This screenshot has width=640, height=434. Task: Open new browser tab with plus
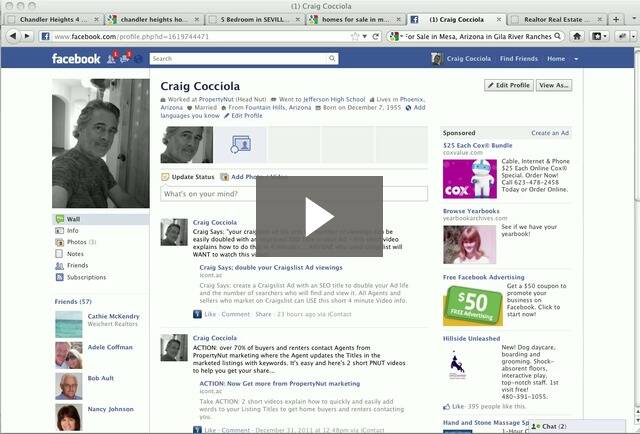tap(616, 19)
